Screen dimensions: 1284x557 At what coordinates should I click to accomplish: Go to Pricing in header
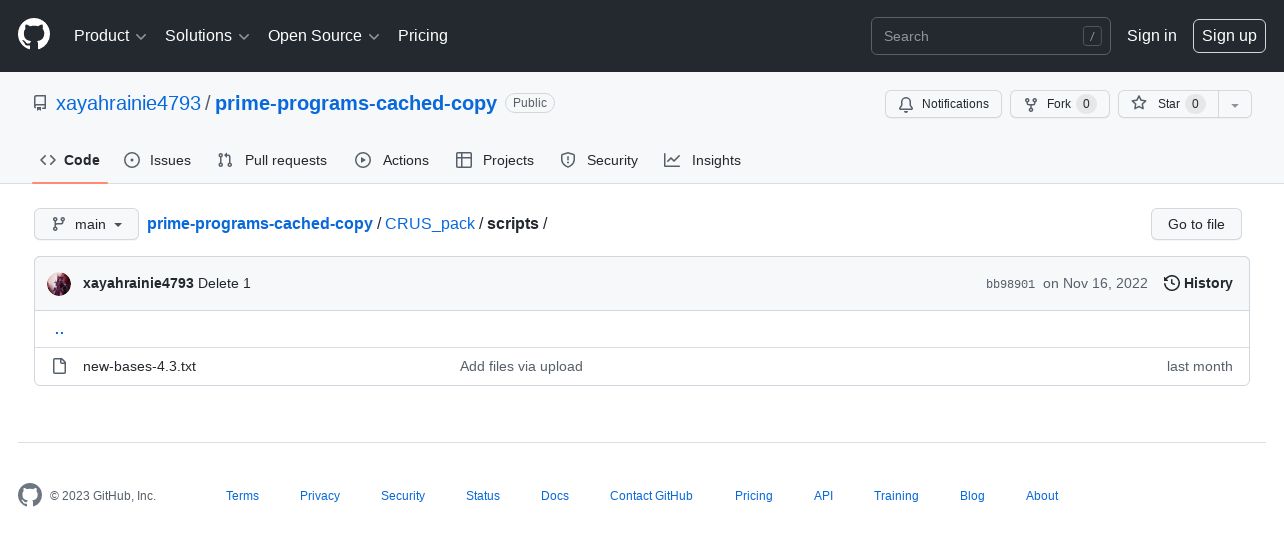tap(423, 36)
